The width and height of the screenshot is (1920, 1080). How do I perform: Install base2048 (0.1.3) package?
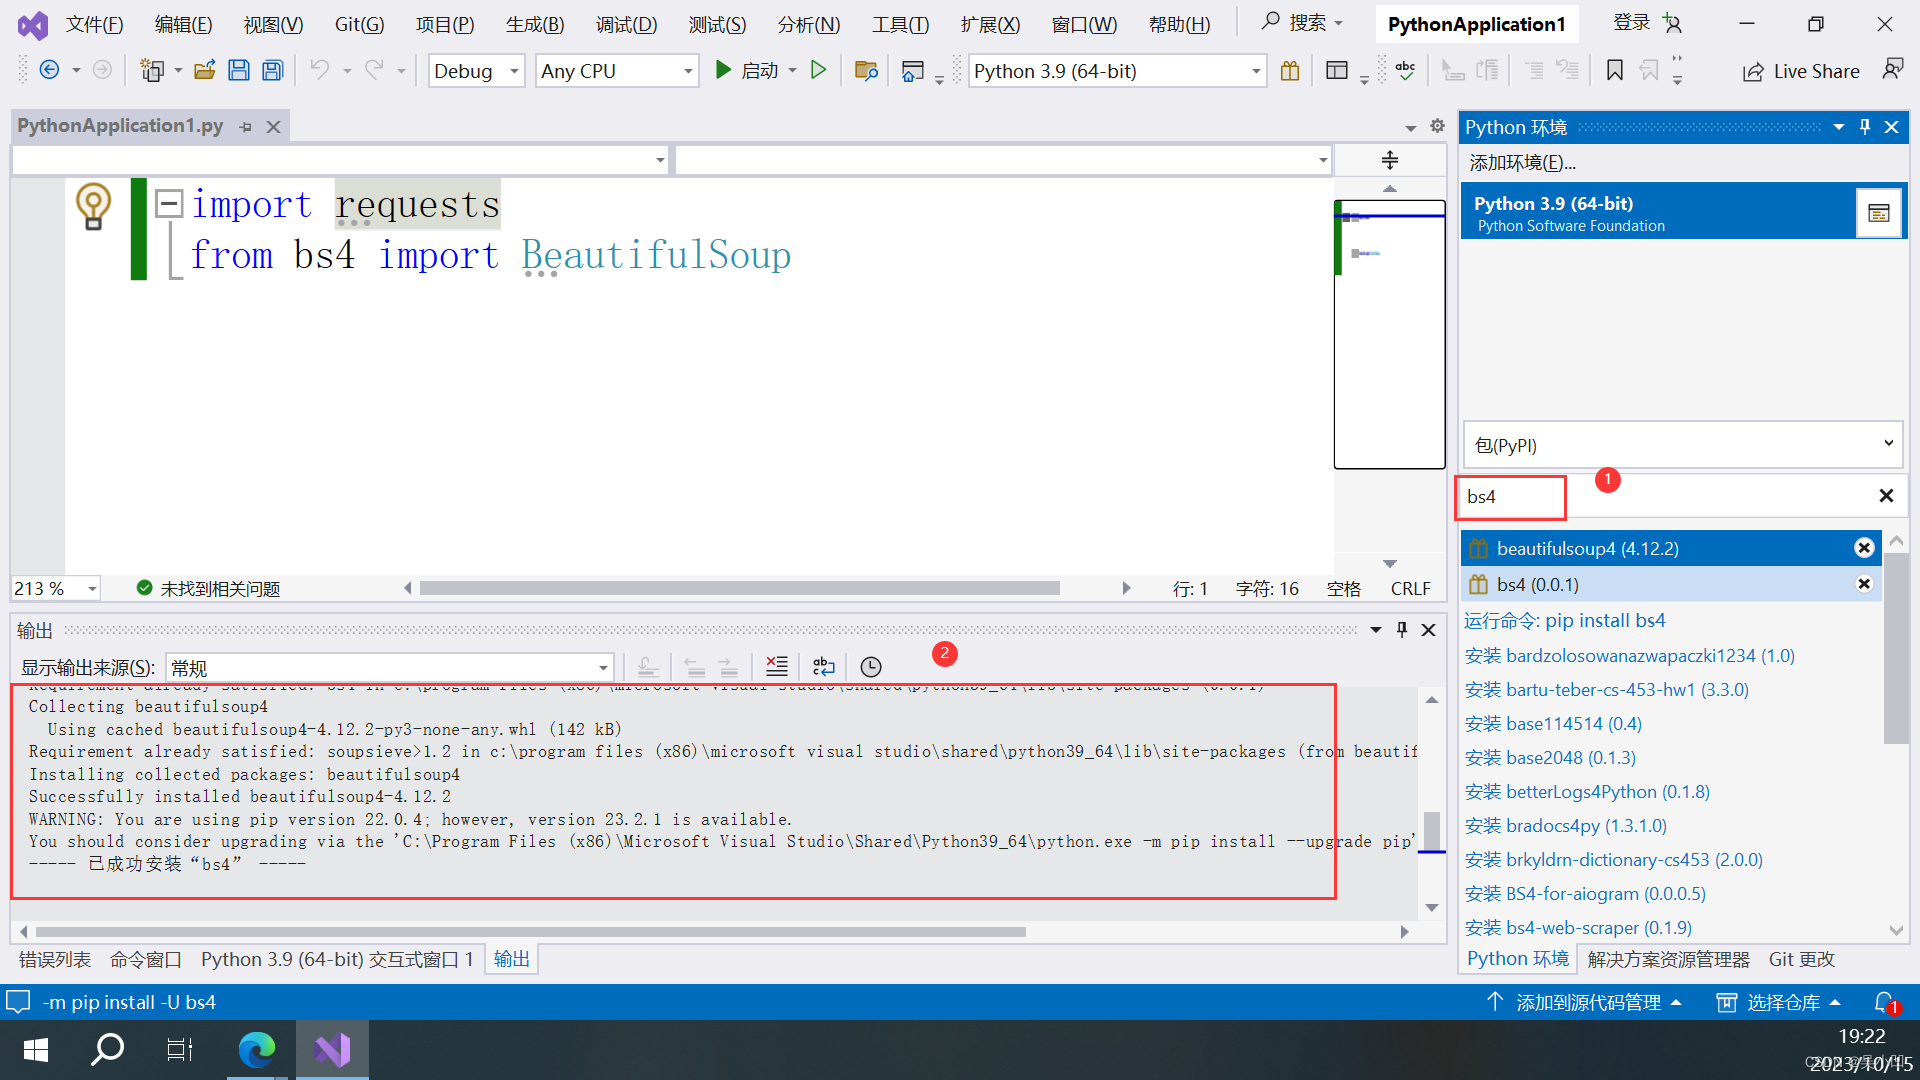(x=1550, y=758)
